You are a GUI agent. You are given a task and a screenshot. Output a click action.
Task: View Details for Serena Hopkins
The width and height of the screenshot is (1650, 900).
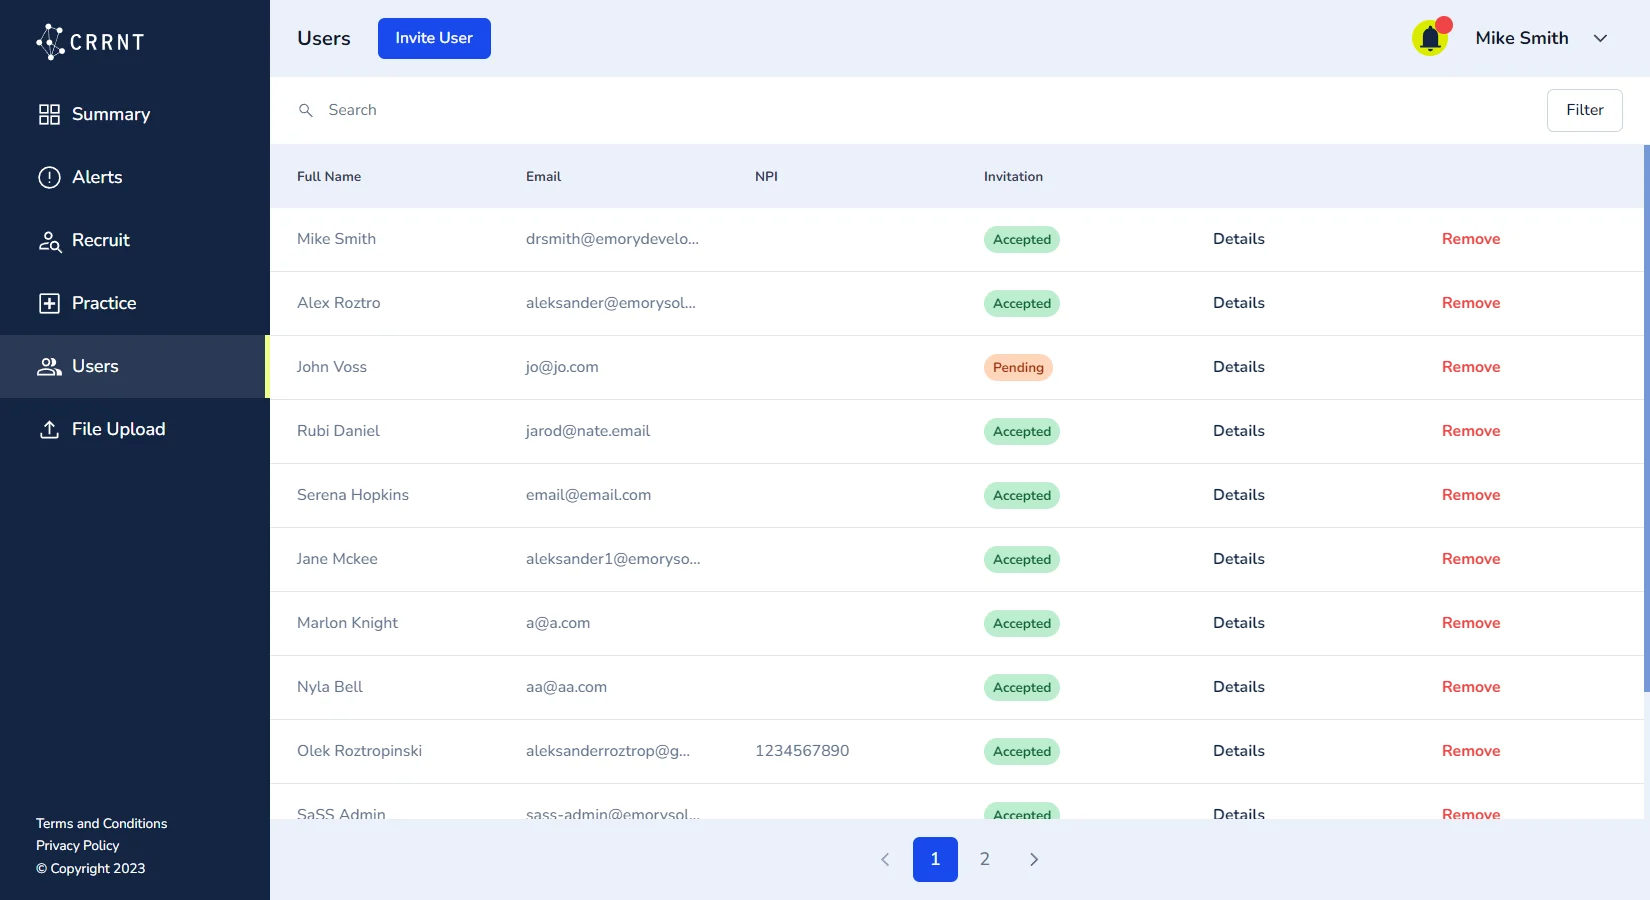coord(1238,495)
